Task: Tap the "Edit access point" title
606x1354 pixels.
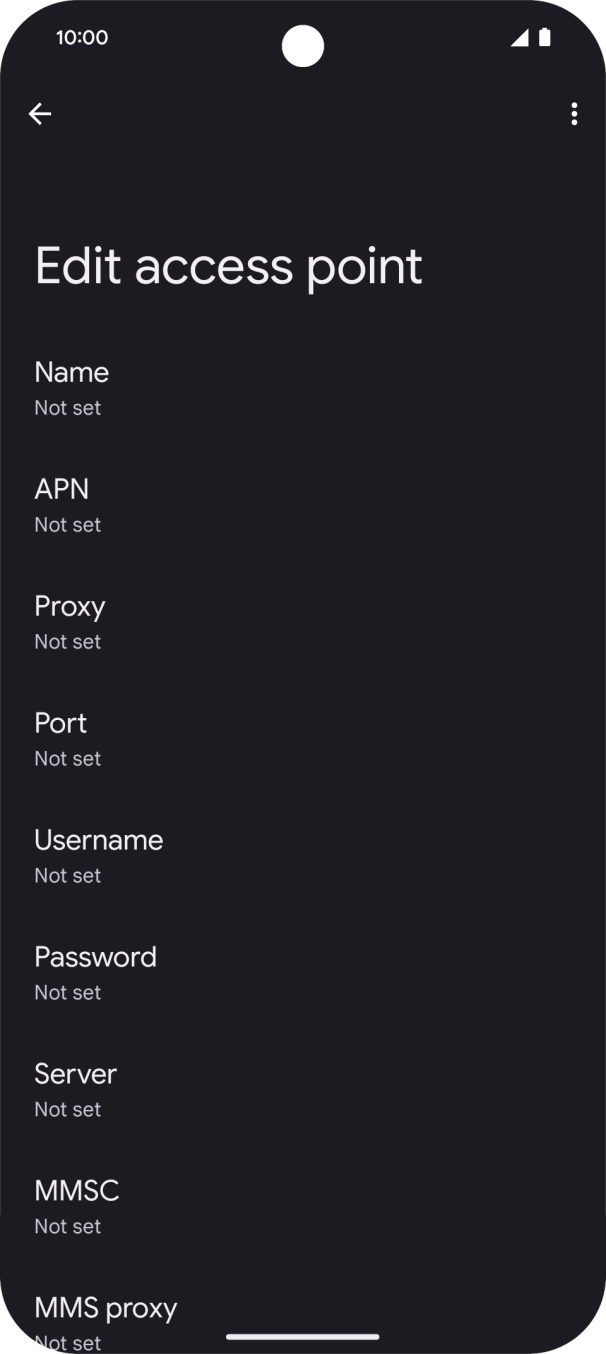Action: 229,266
